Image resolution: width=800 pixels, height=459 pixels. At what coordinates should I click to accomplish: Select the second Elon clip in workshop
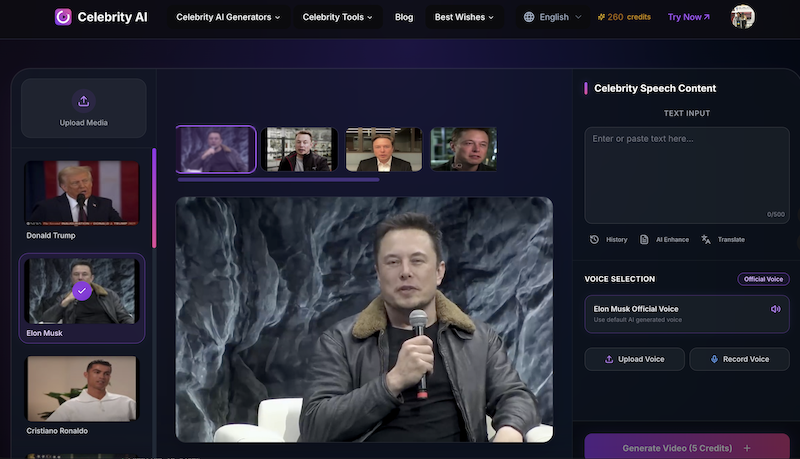click(299, 149)
